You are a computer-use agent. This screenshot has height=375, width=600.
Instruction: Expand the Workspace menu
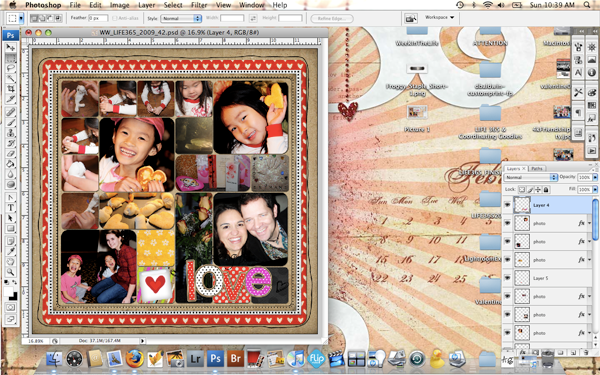pos(439,18)
